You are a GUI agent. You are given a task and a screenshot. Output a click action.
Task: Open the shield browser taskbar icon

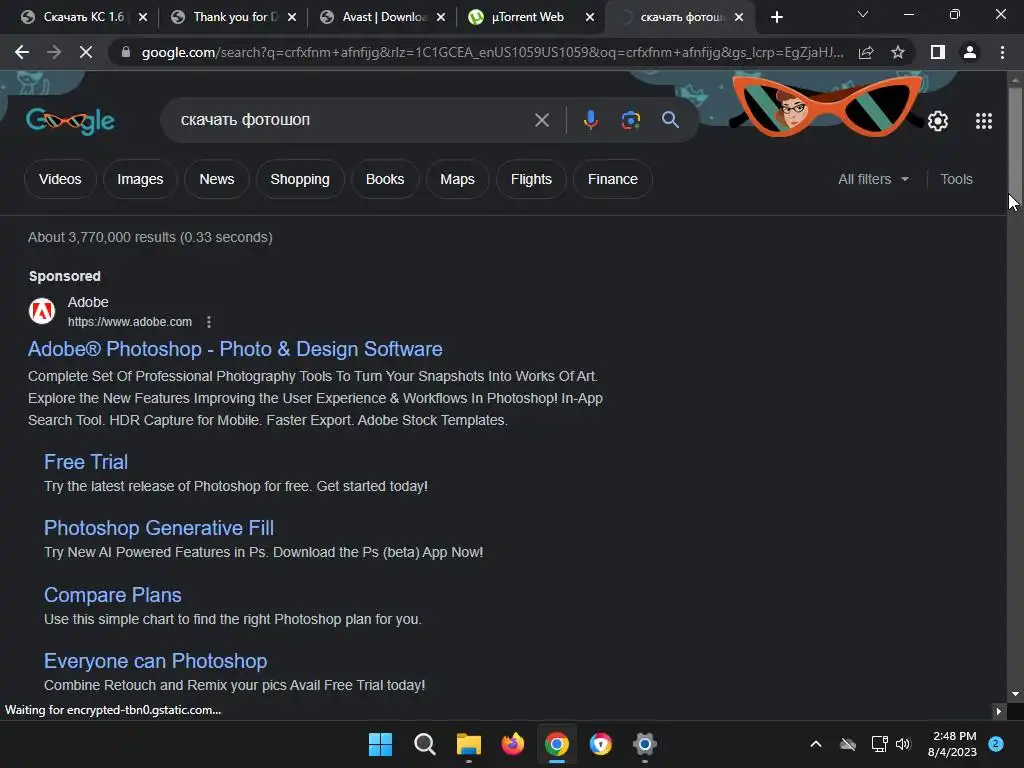(600, 744)
